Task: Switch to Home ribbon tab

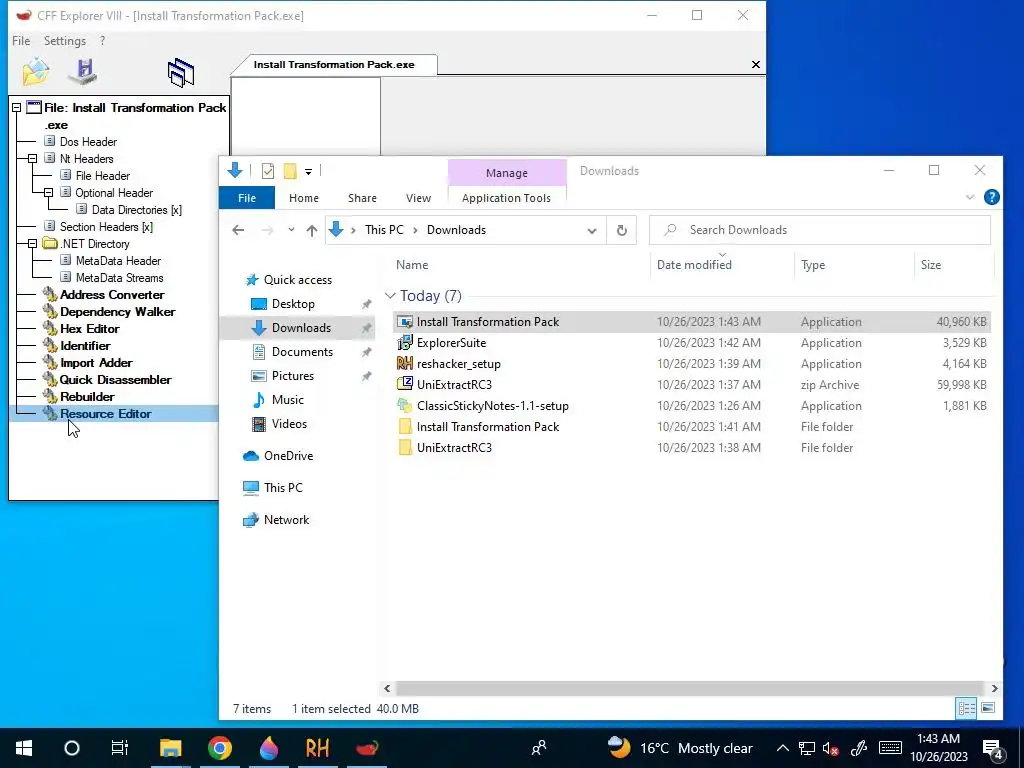Action: pyautogui.click(x=304, y=198)
